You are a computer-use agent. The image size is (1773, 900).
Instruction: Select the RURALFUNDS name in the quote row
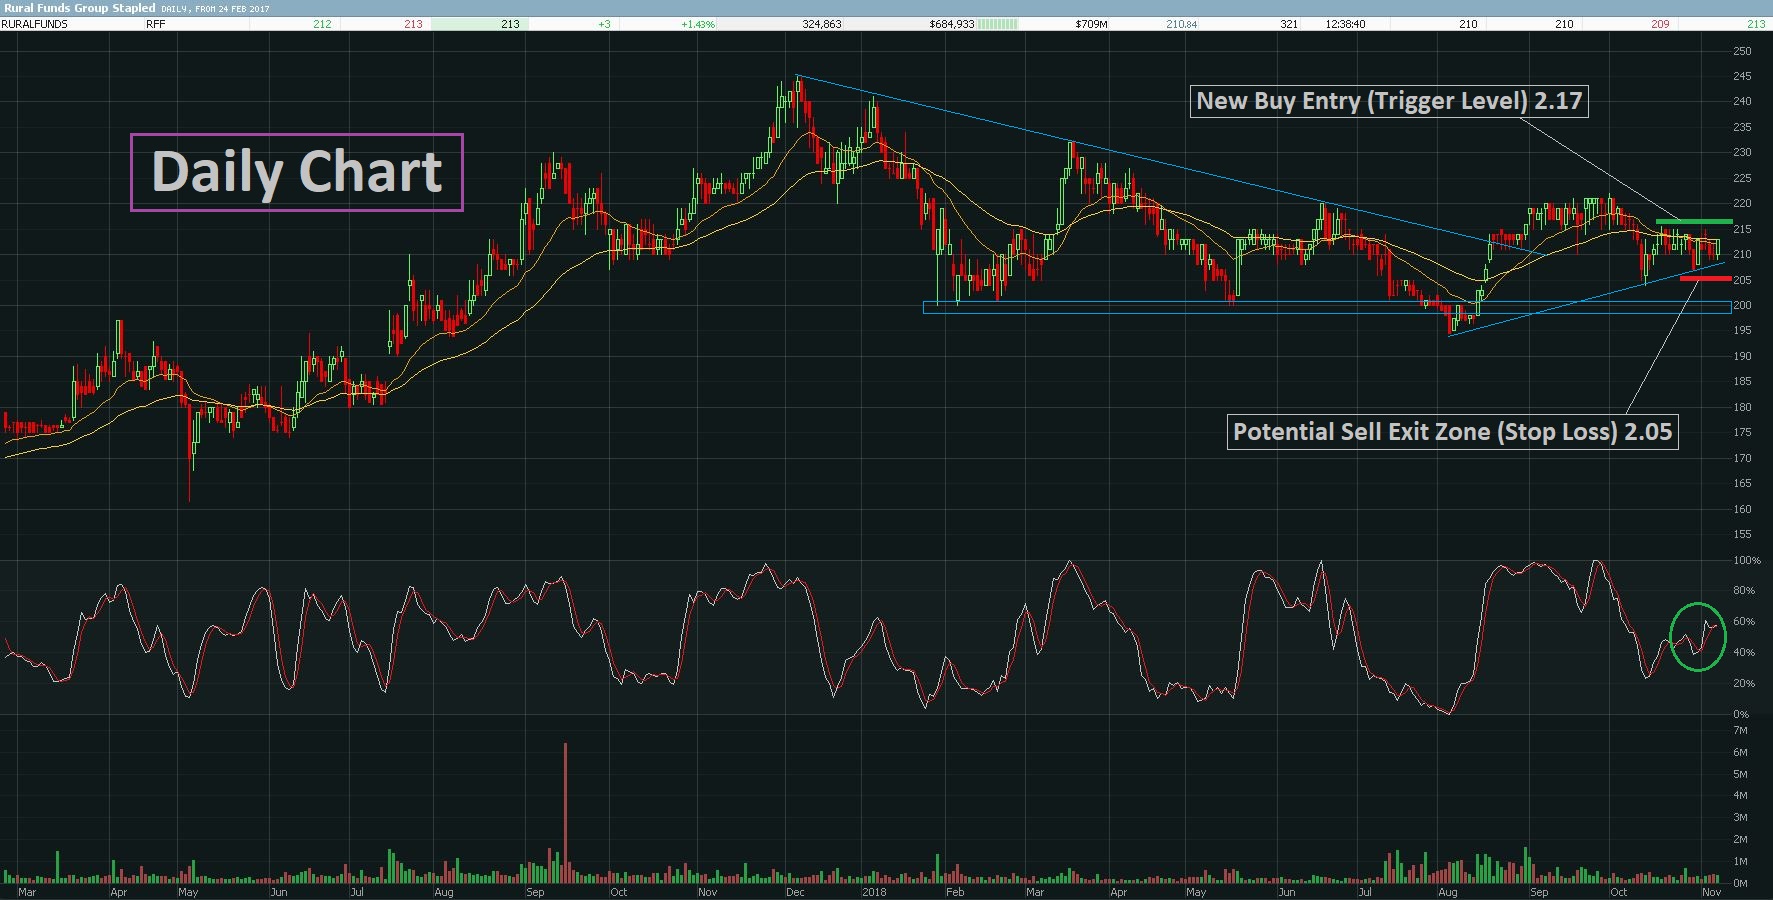(35, 24)
